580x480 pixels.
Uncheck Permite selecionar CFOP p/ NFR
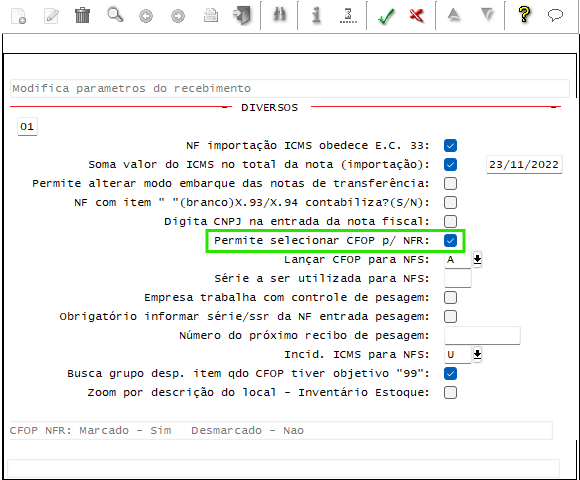450,240
